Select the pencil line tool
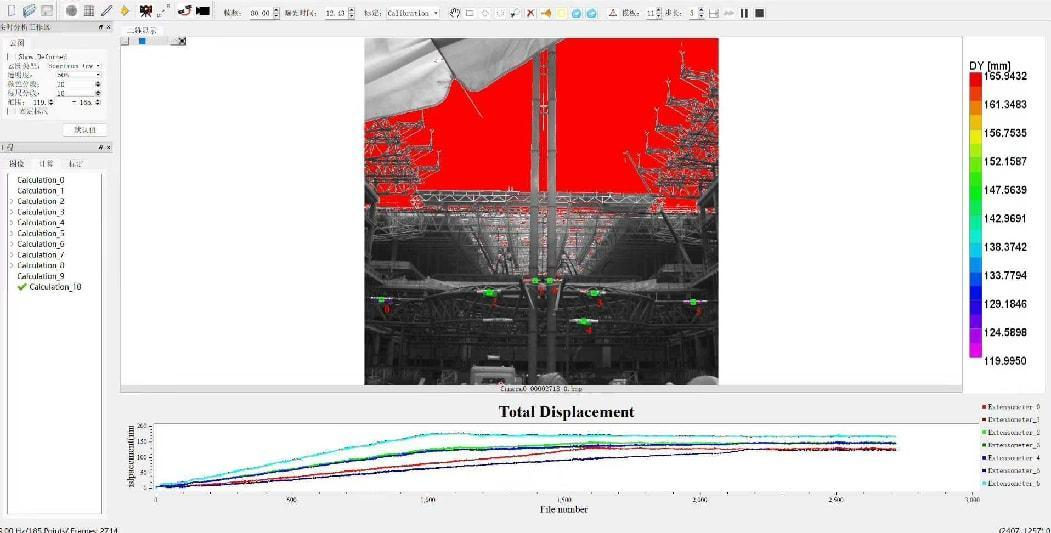This screenshot has width=1051, height=533. pos(107,11)
